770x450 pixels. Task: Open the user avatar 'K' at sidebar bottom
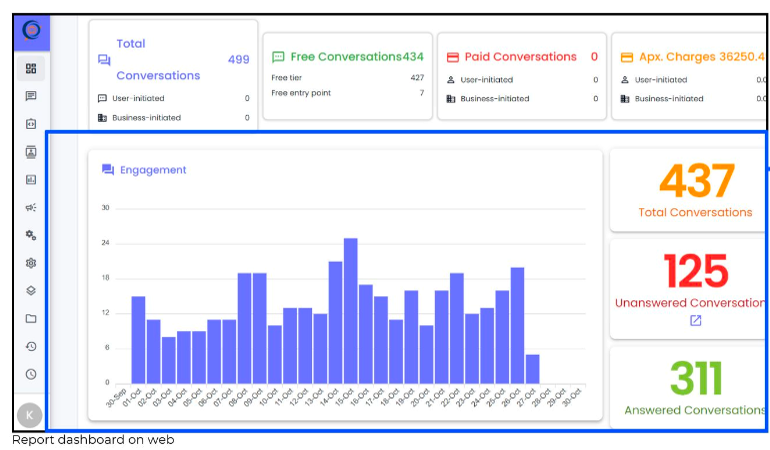point(31,414)
